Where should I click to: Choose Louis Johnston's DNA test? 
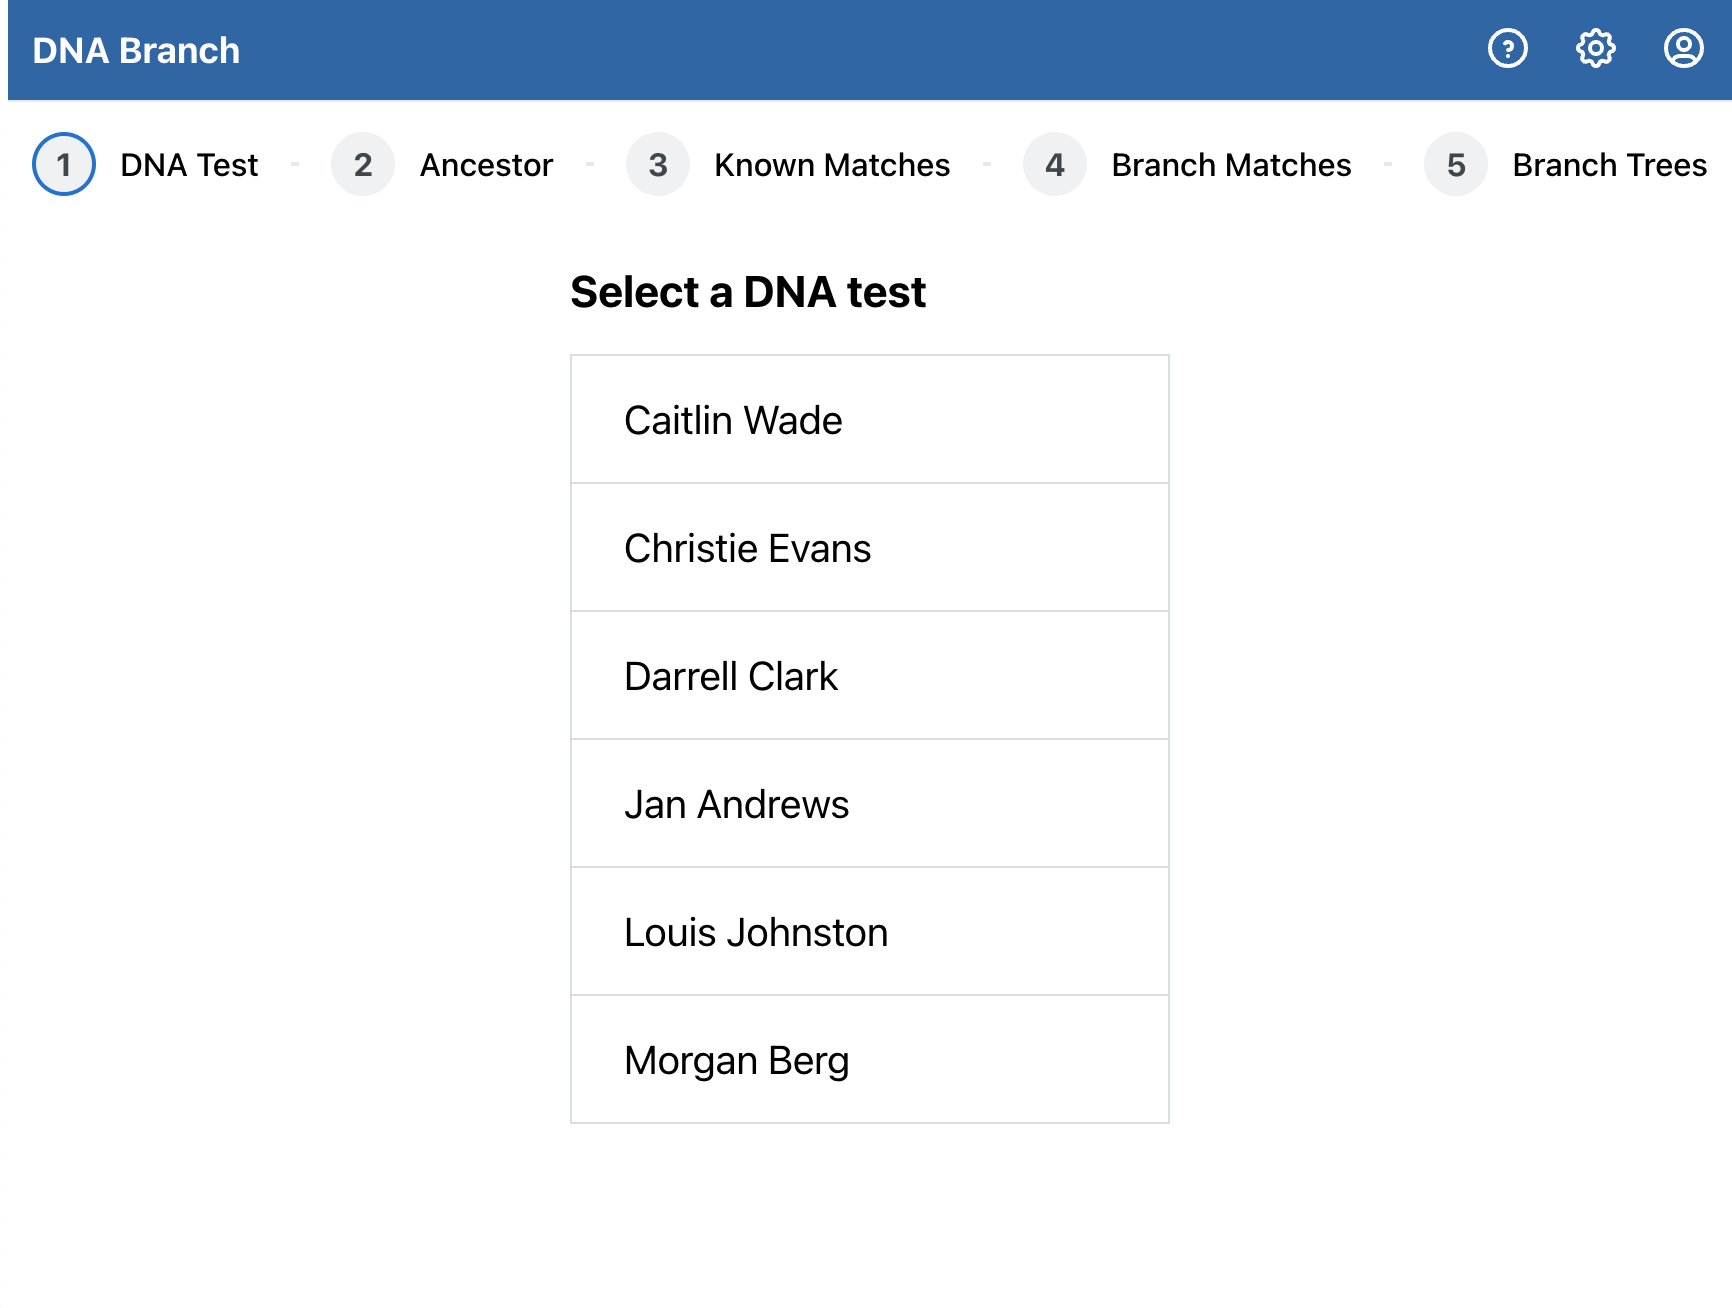[869, 932]
